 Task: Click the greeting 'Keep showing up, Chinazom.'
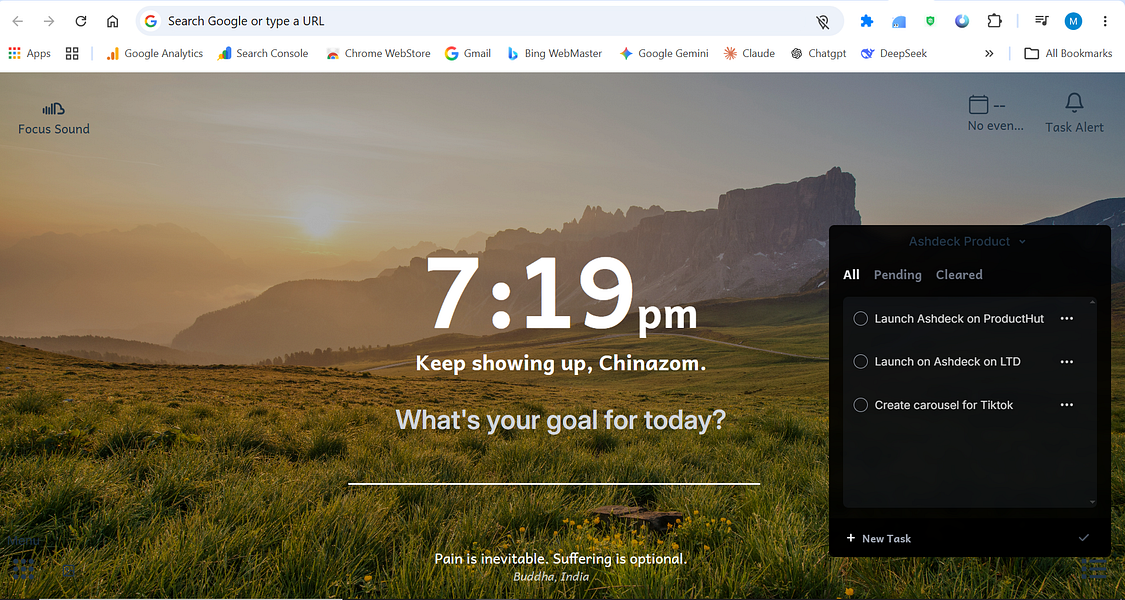coord(561,363)
